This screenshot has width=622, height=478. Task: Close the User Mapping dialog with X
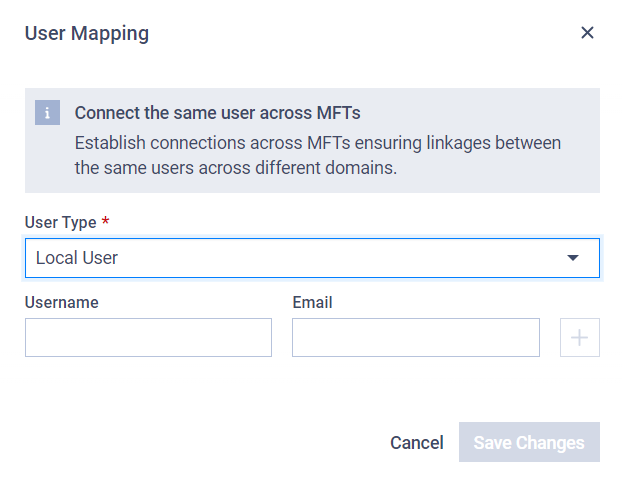pyautogui.click(x=587, y=33)
